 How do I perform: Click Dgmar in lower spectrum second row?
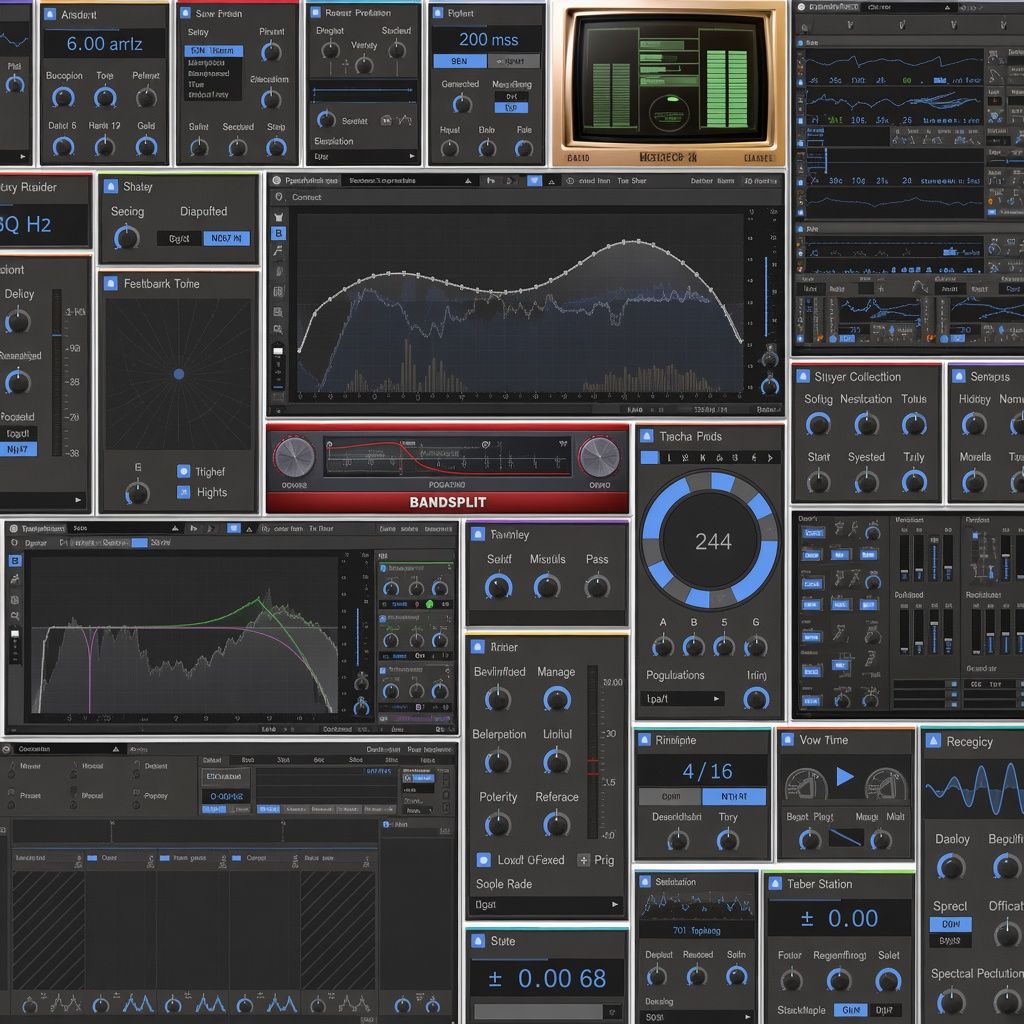(x=35, y=543)
